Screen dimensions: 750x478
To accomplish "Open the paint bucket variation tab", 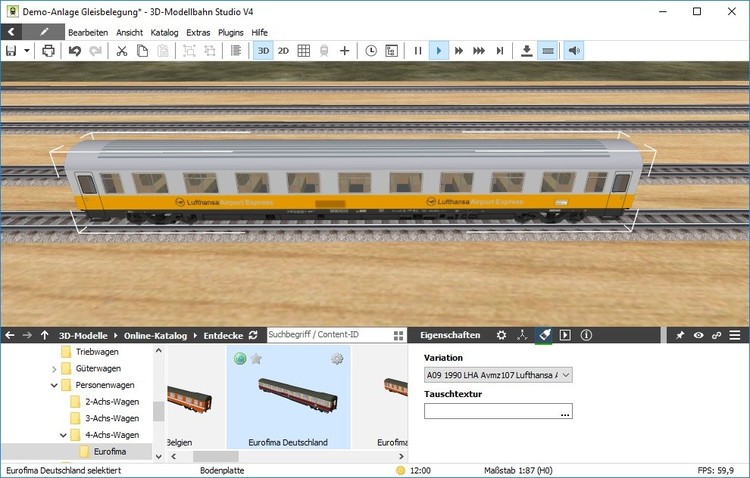I will [x=544, y=335].
